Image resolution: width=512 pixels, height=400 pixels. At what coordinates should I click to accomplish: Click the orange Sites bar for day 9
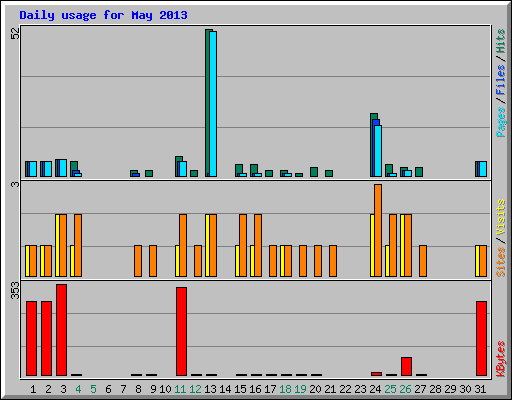click(153, 261)
